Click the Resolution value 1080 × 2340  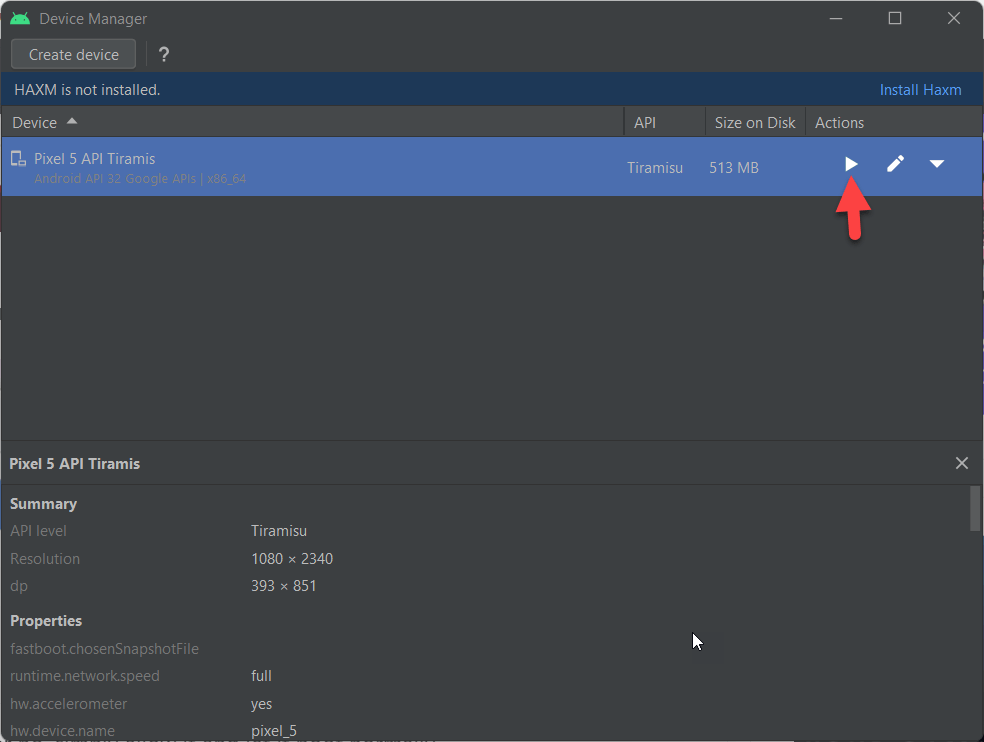[x=292, y=559]
